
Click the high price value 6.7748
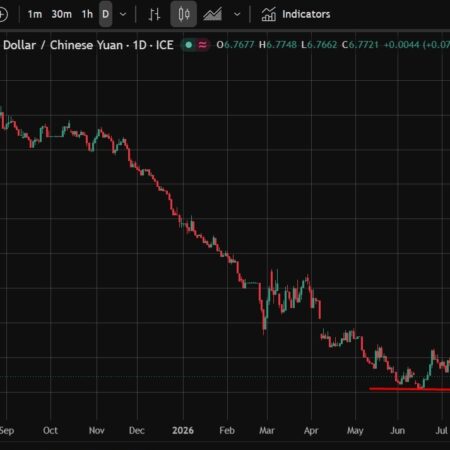282,45
